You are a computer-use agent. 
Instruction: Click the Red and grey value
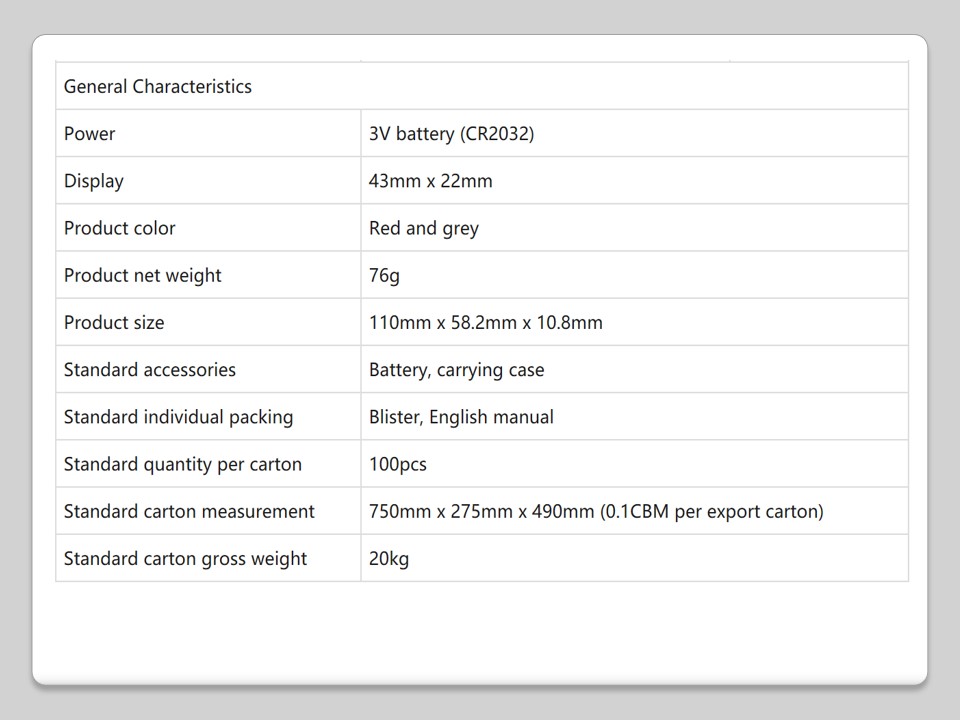coord(424,228)
